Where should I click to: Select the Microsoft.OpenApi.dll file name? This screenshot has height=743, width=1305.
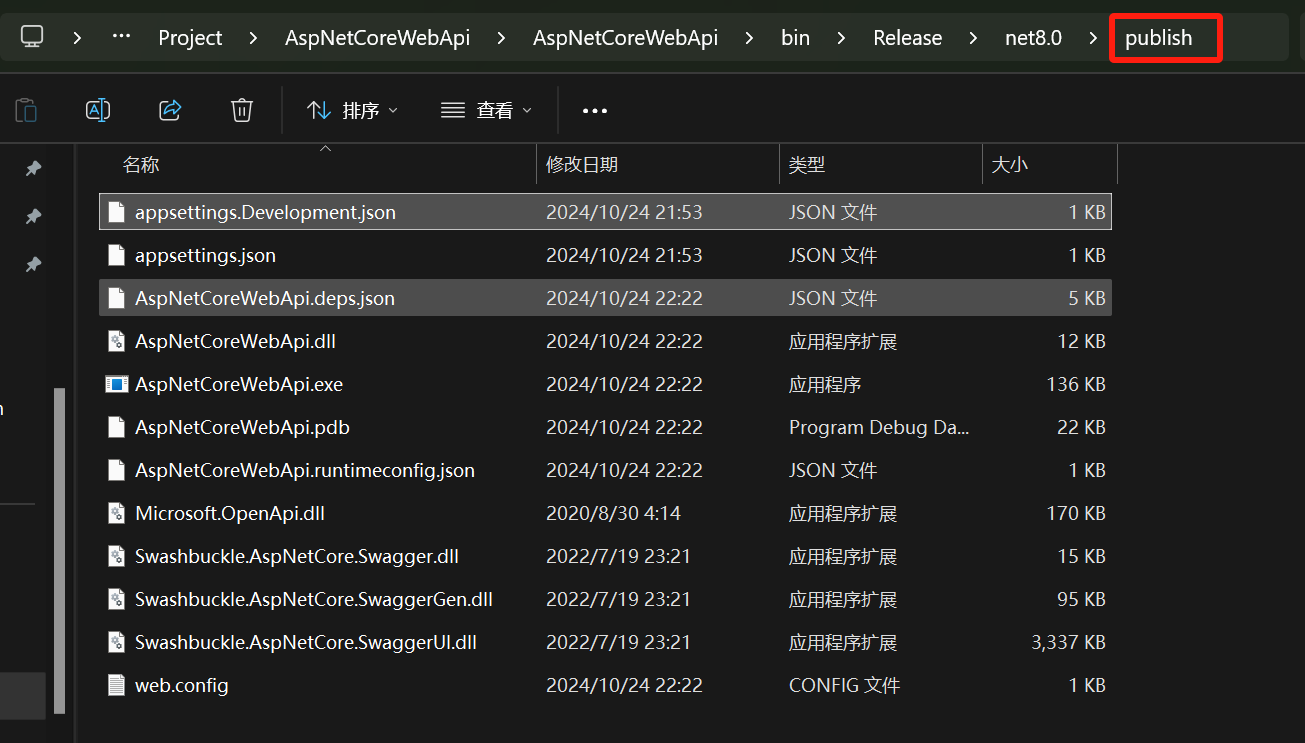click(x=230, y=513)
